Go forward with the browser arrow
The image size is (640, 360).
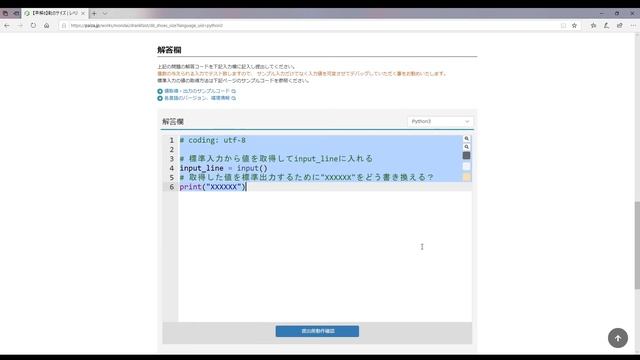20,25
